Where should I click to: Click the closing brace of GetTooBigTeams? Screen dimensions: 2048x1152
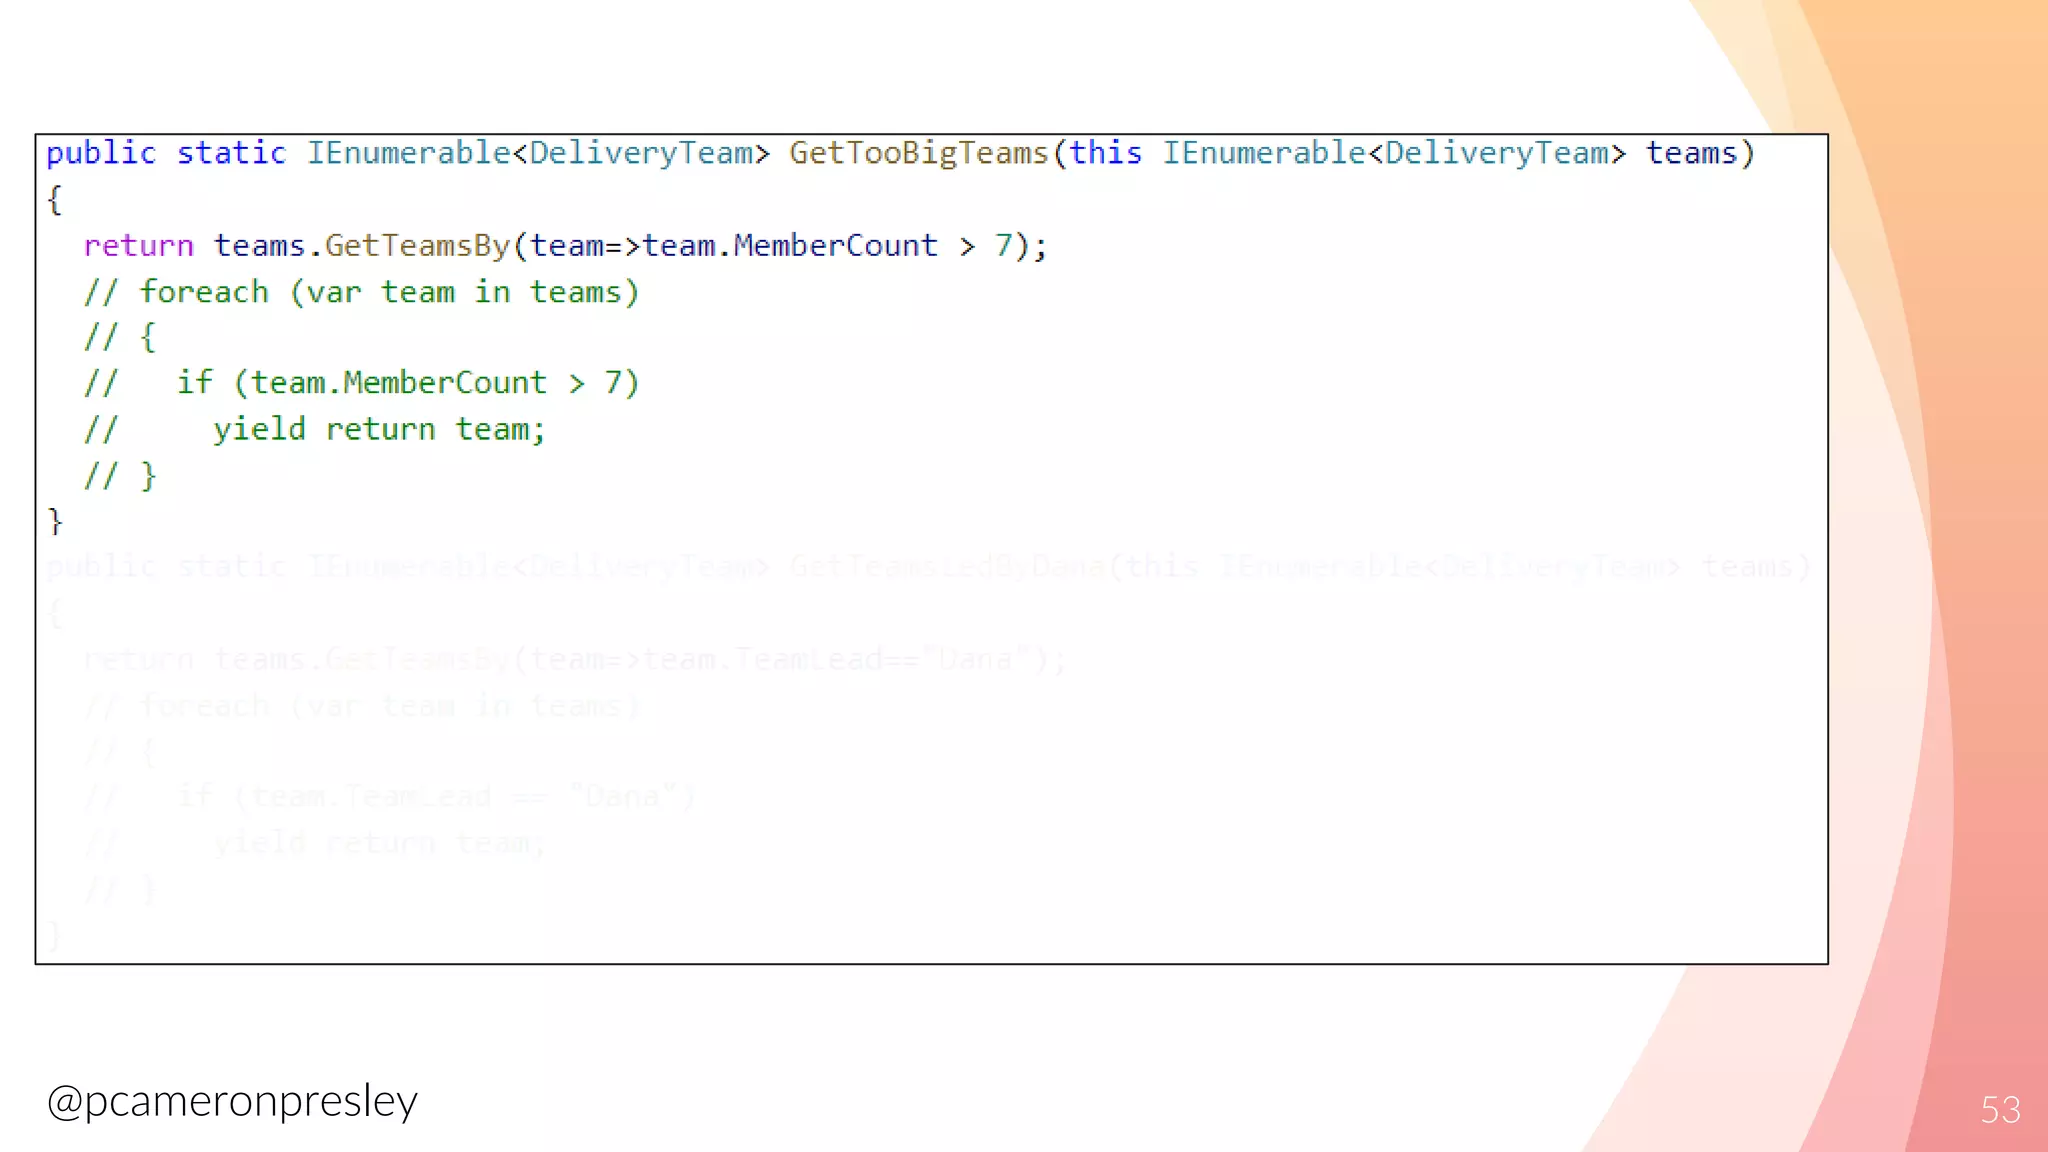55,521
